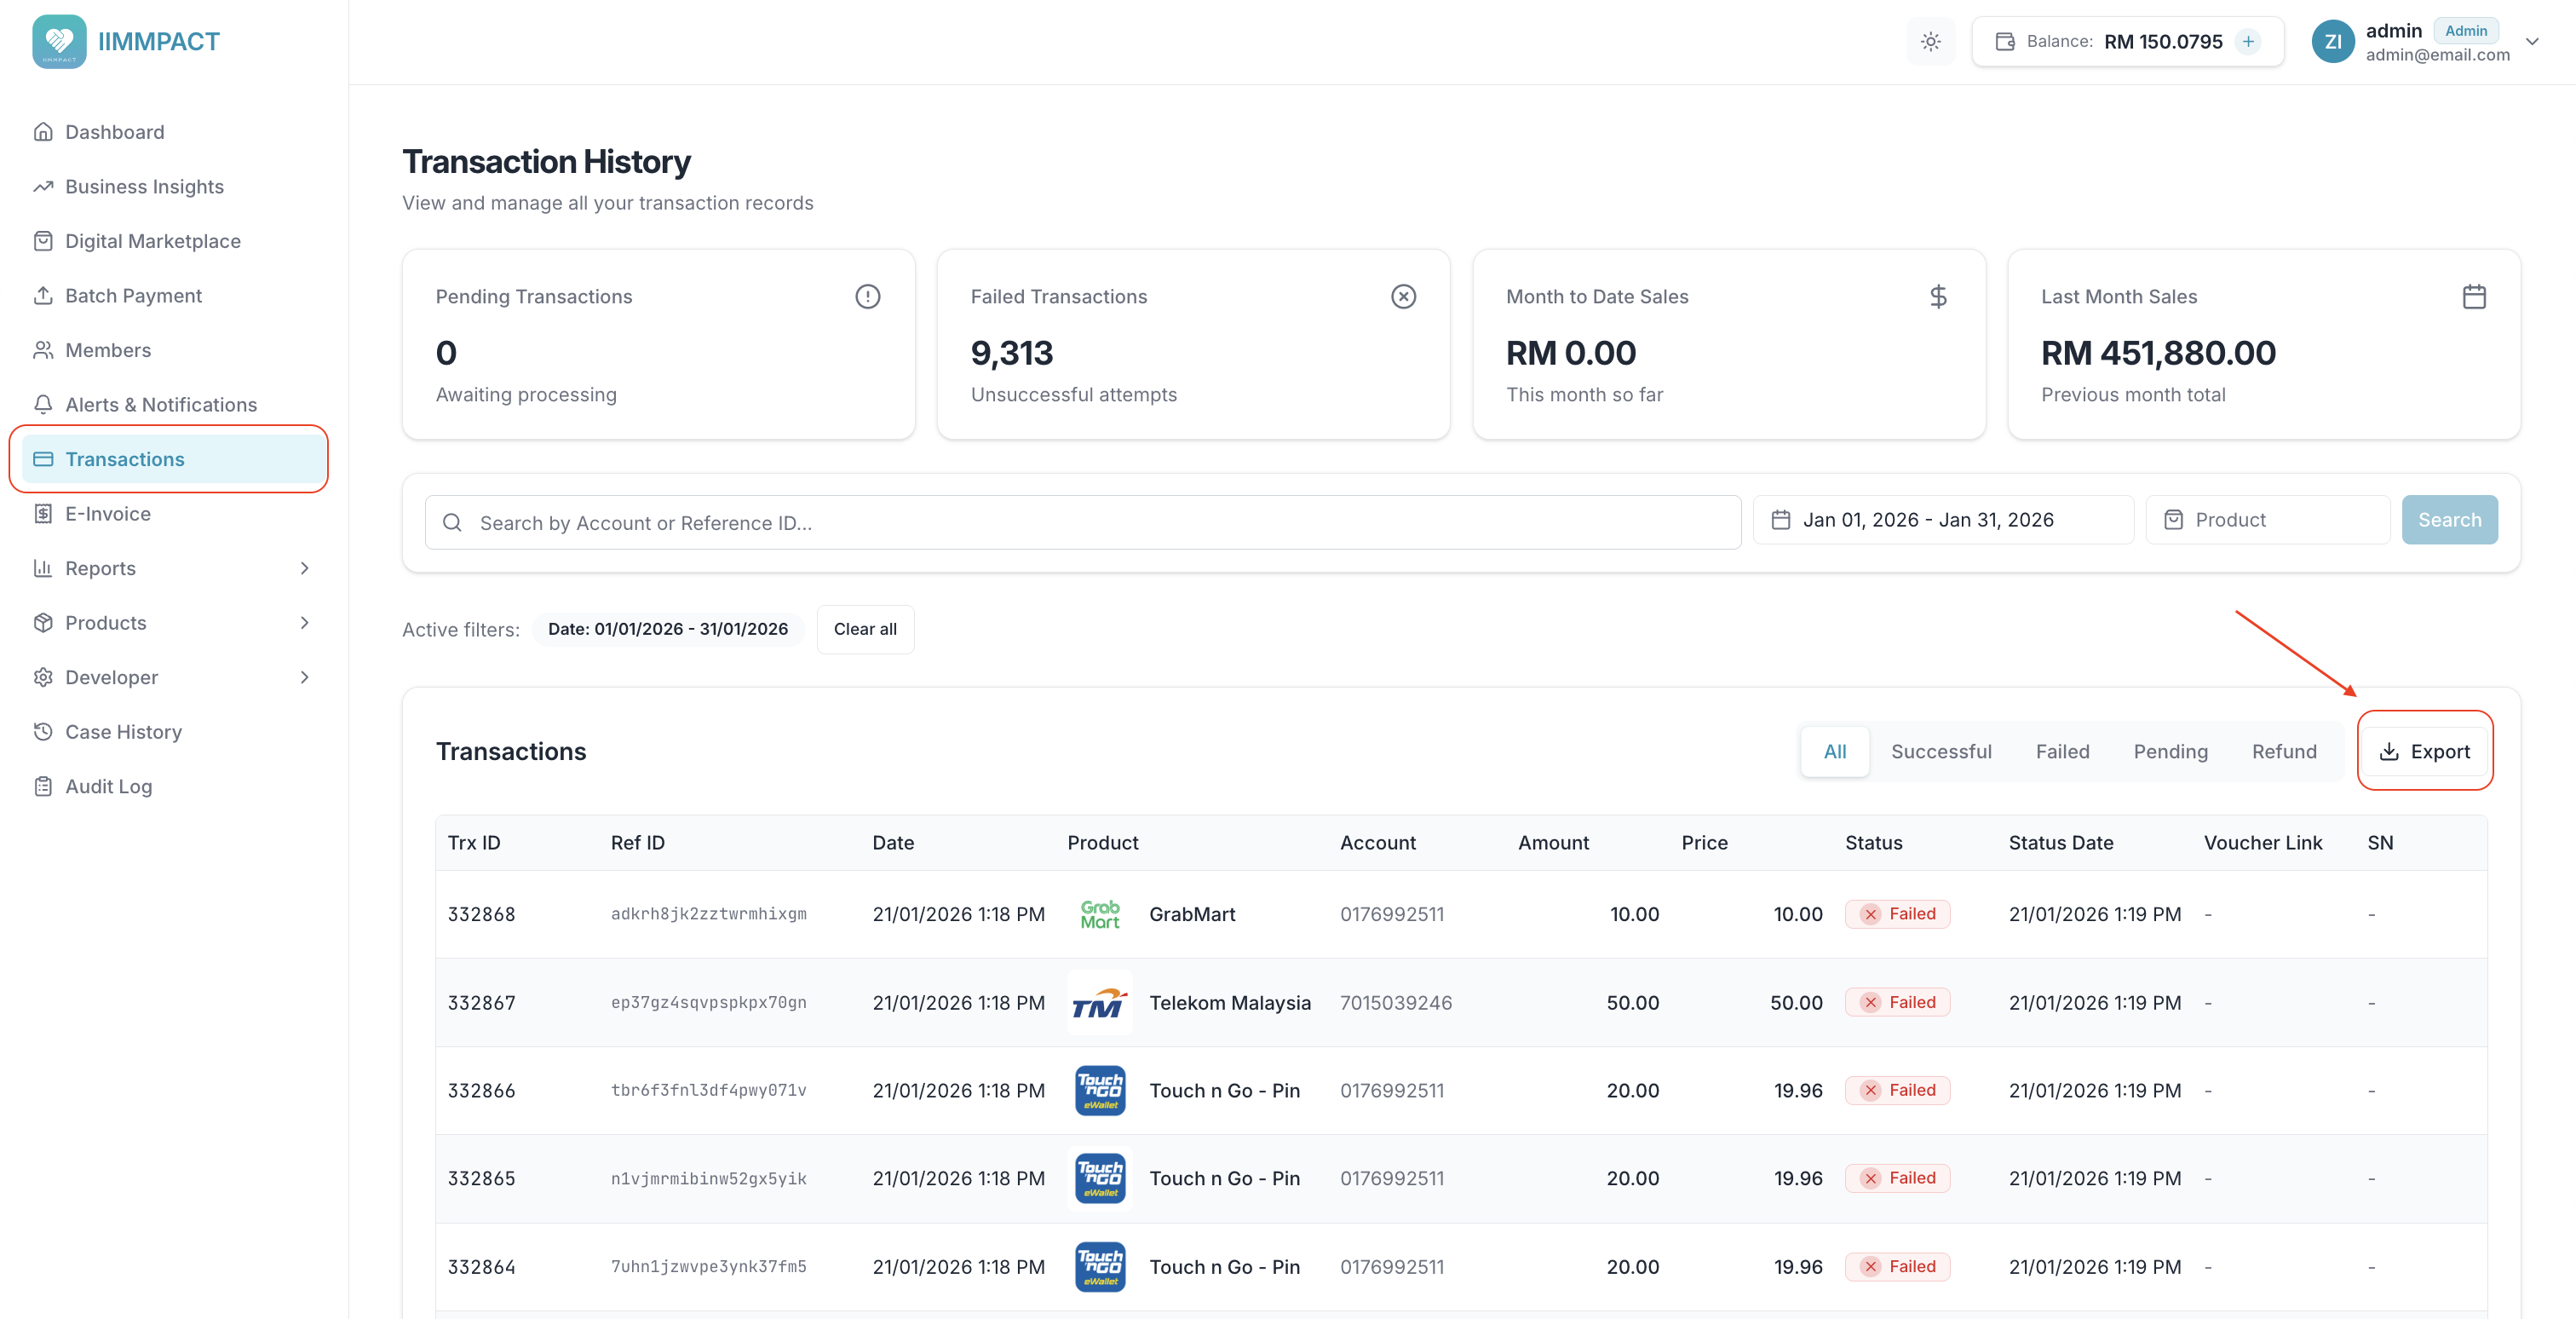The height and width of the screenshot is (1319, 2576).
Task: Choose the Successful status filter
Action: coord(1940,751)
